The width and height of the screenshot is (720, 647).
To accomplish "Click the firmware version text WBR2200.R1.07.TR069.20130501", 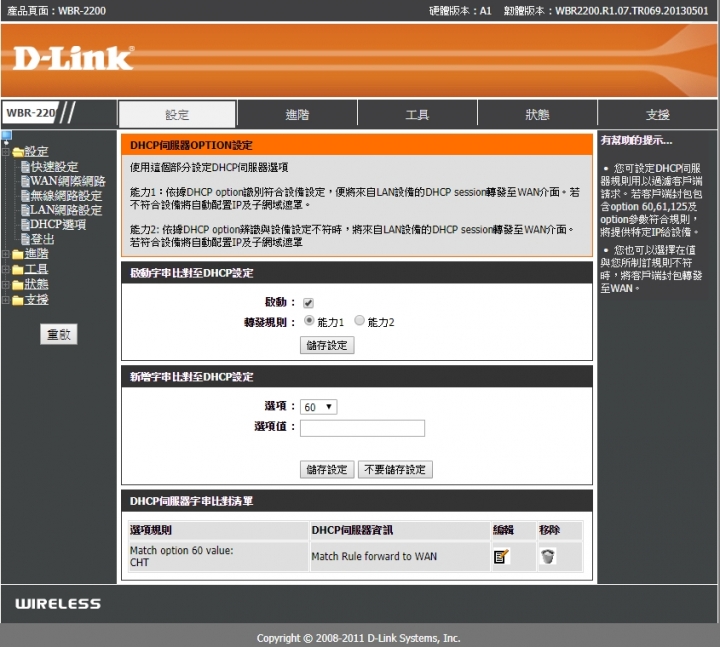I will pyautogui.click(x=632, y=11).
